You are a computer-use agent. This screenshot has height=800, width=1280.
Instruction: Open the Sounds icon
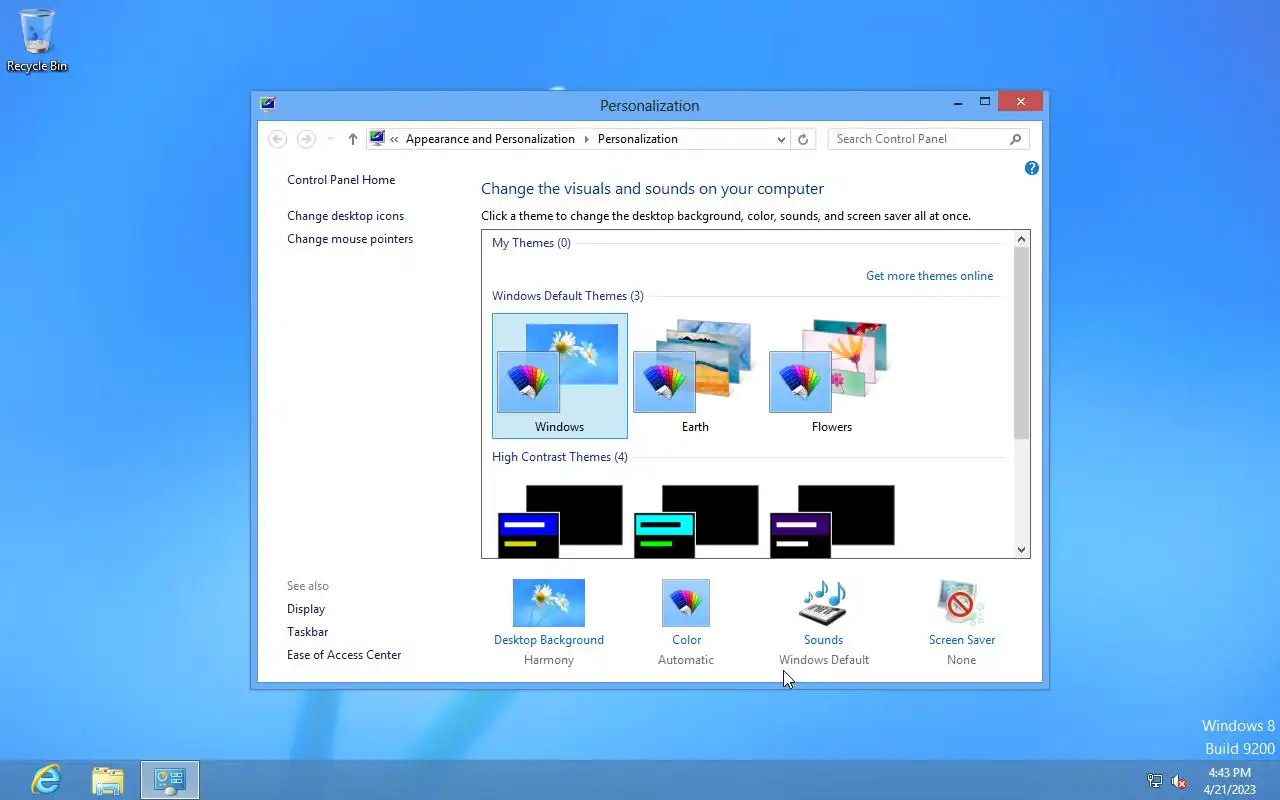(x=824, y=603)
